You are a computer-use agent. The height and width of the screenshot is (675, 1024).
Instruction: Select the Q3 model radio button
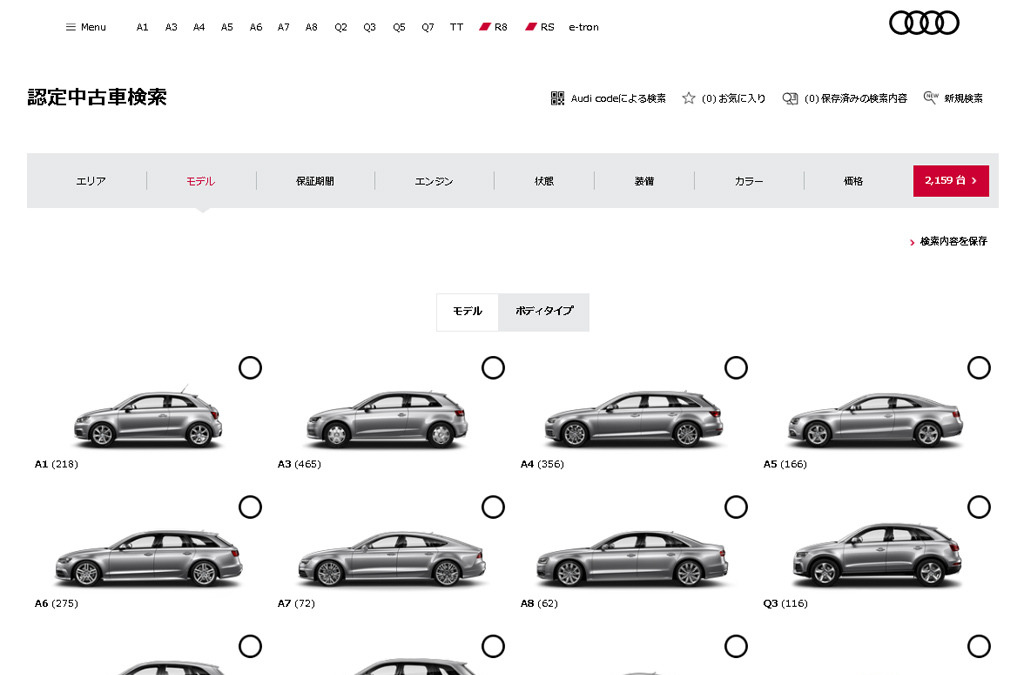click(x=979, y=507)
